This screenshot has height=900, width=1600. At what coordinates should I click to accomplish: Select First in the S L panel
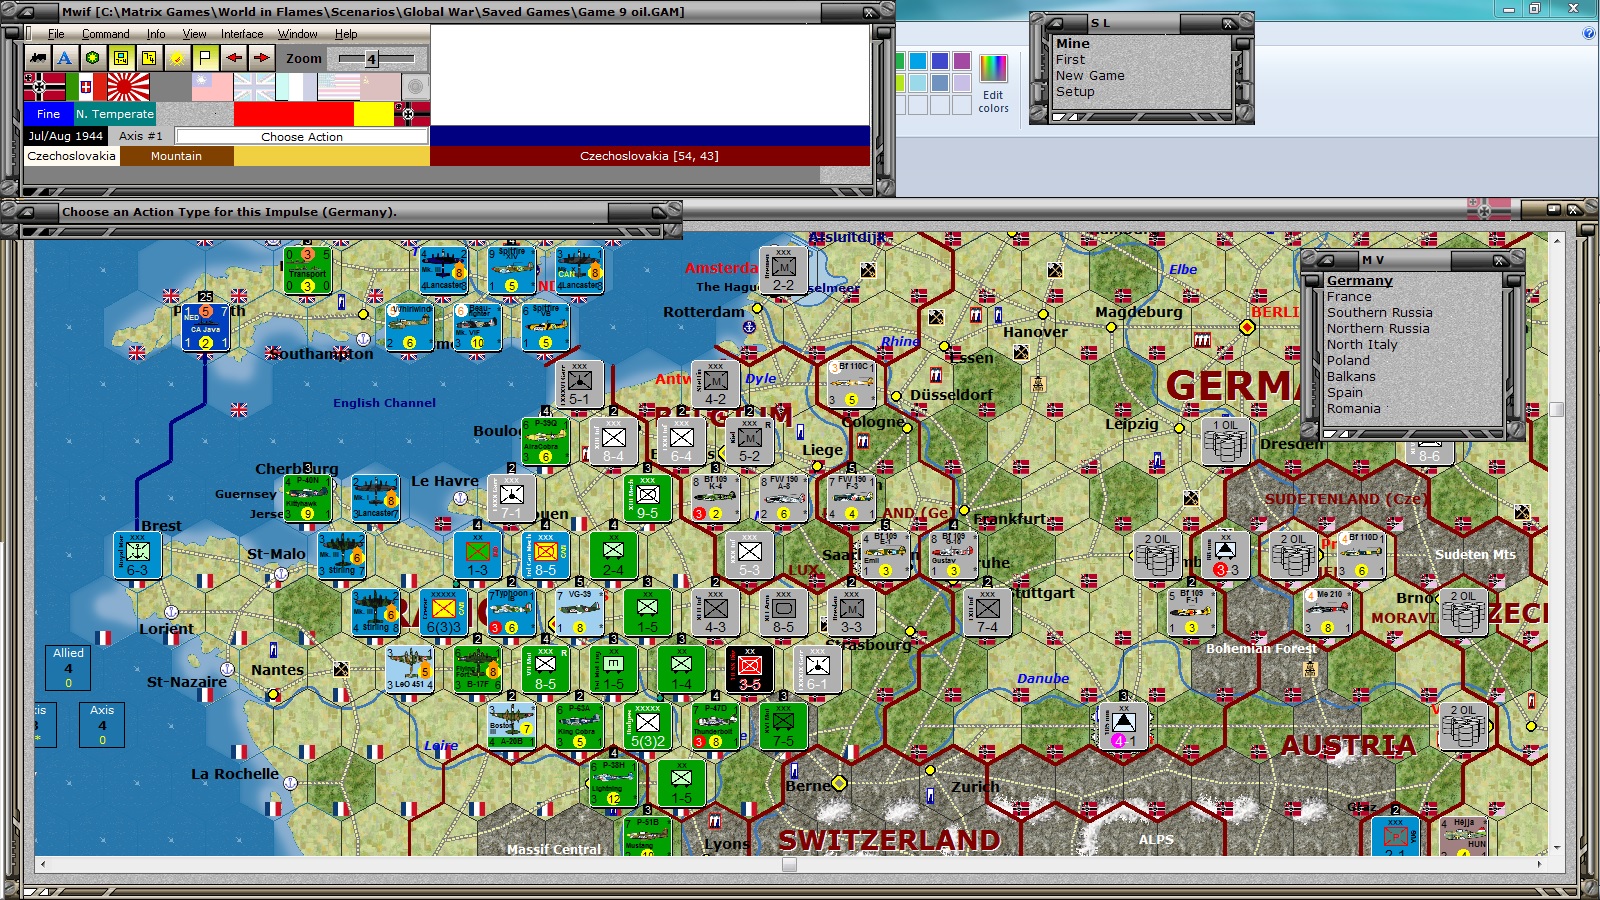1070,60
